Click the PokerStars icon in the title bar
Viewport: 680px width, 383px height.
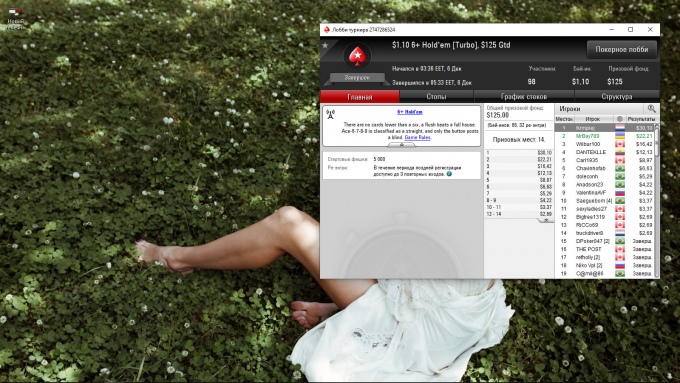pyautogui.click(x=327, y=29)
